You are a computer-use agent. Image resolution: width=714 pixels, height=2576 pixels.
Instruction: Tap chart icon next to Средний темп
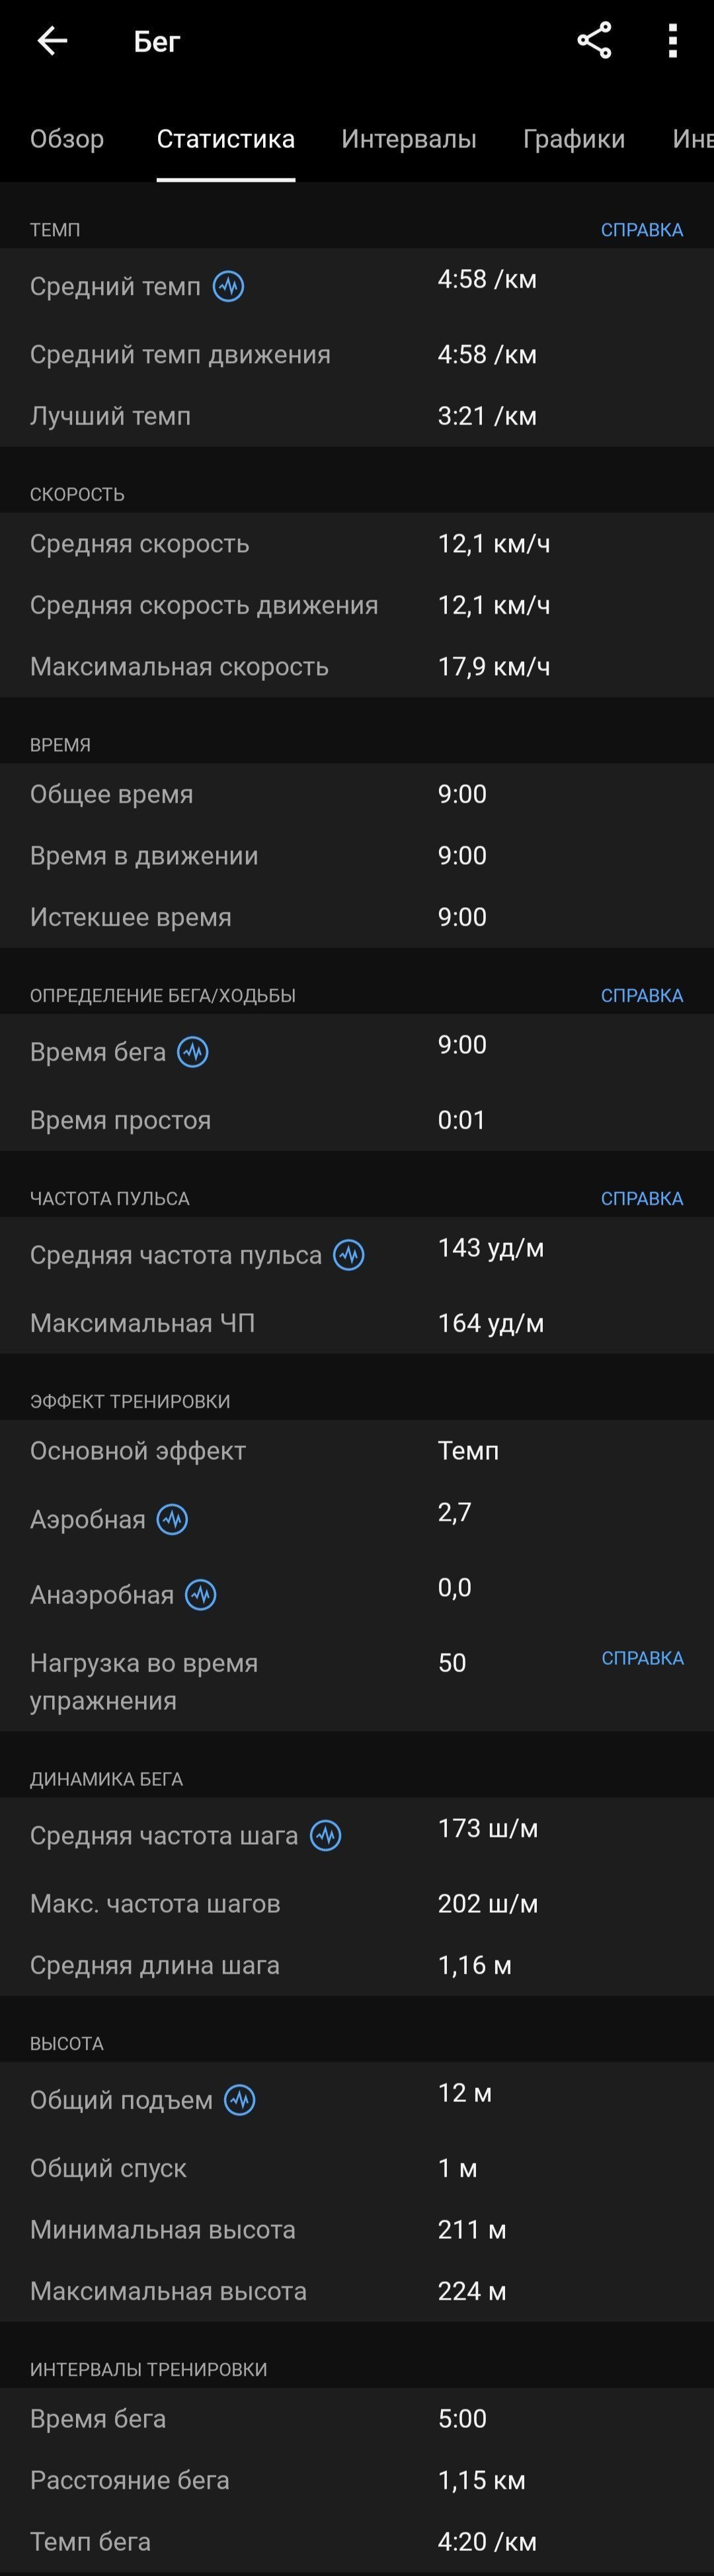(229, 287)
